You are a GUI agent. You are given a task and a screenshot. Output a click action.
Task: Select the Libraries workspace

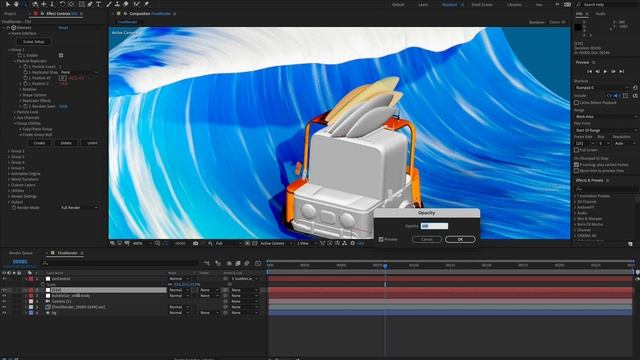[x=514, y=4]
